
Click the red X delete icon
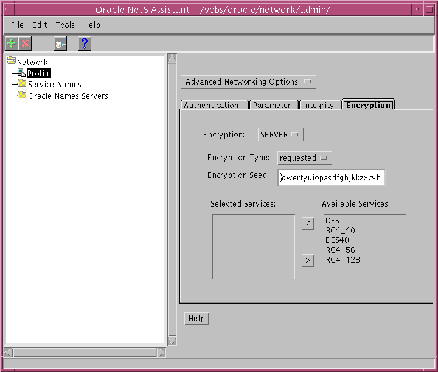coord(25,44)
